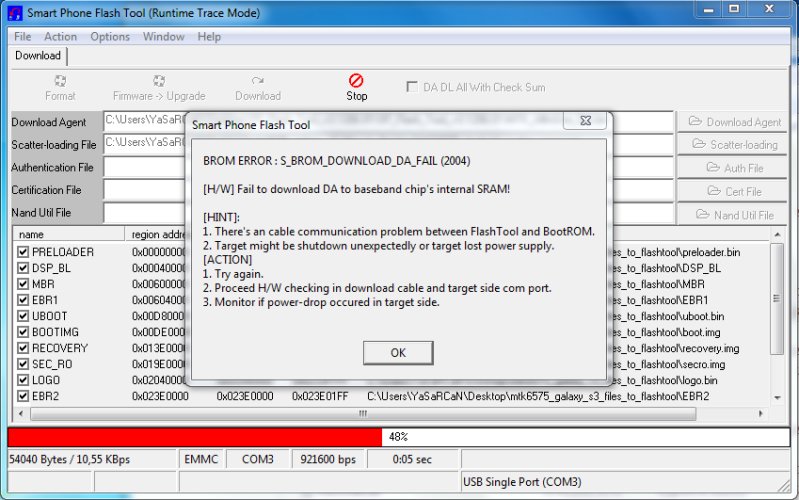
Task: Uncheck the MBR partition checkbox
Action: click(22, 284)
